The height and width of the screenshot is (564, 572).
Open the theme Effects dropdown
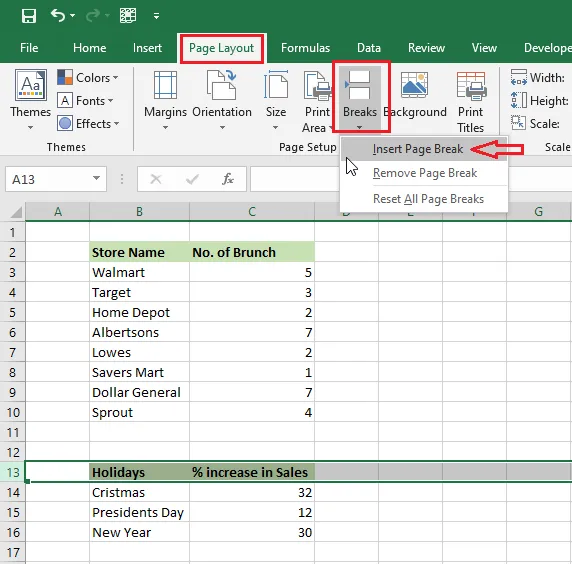[88, 124]
